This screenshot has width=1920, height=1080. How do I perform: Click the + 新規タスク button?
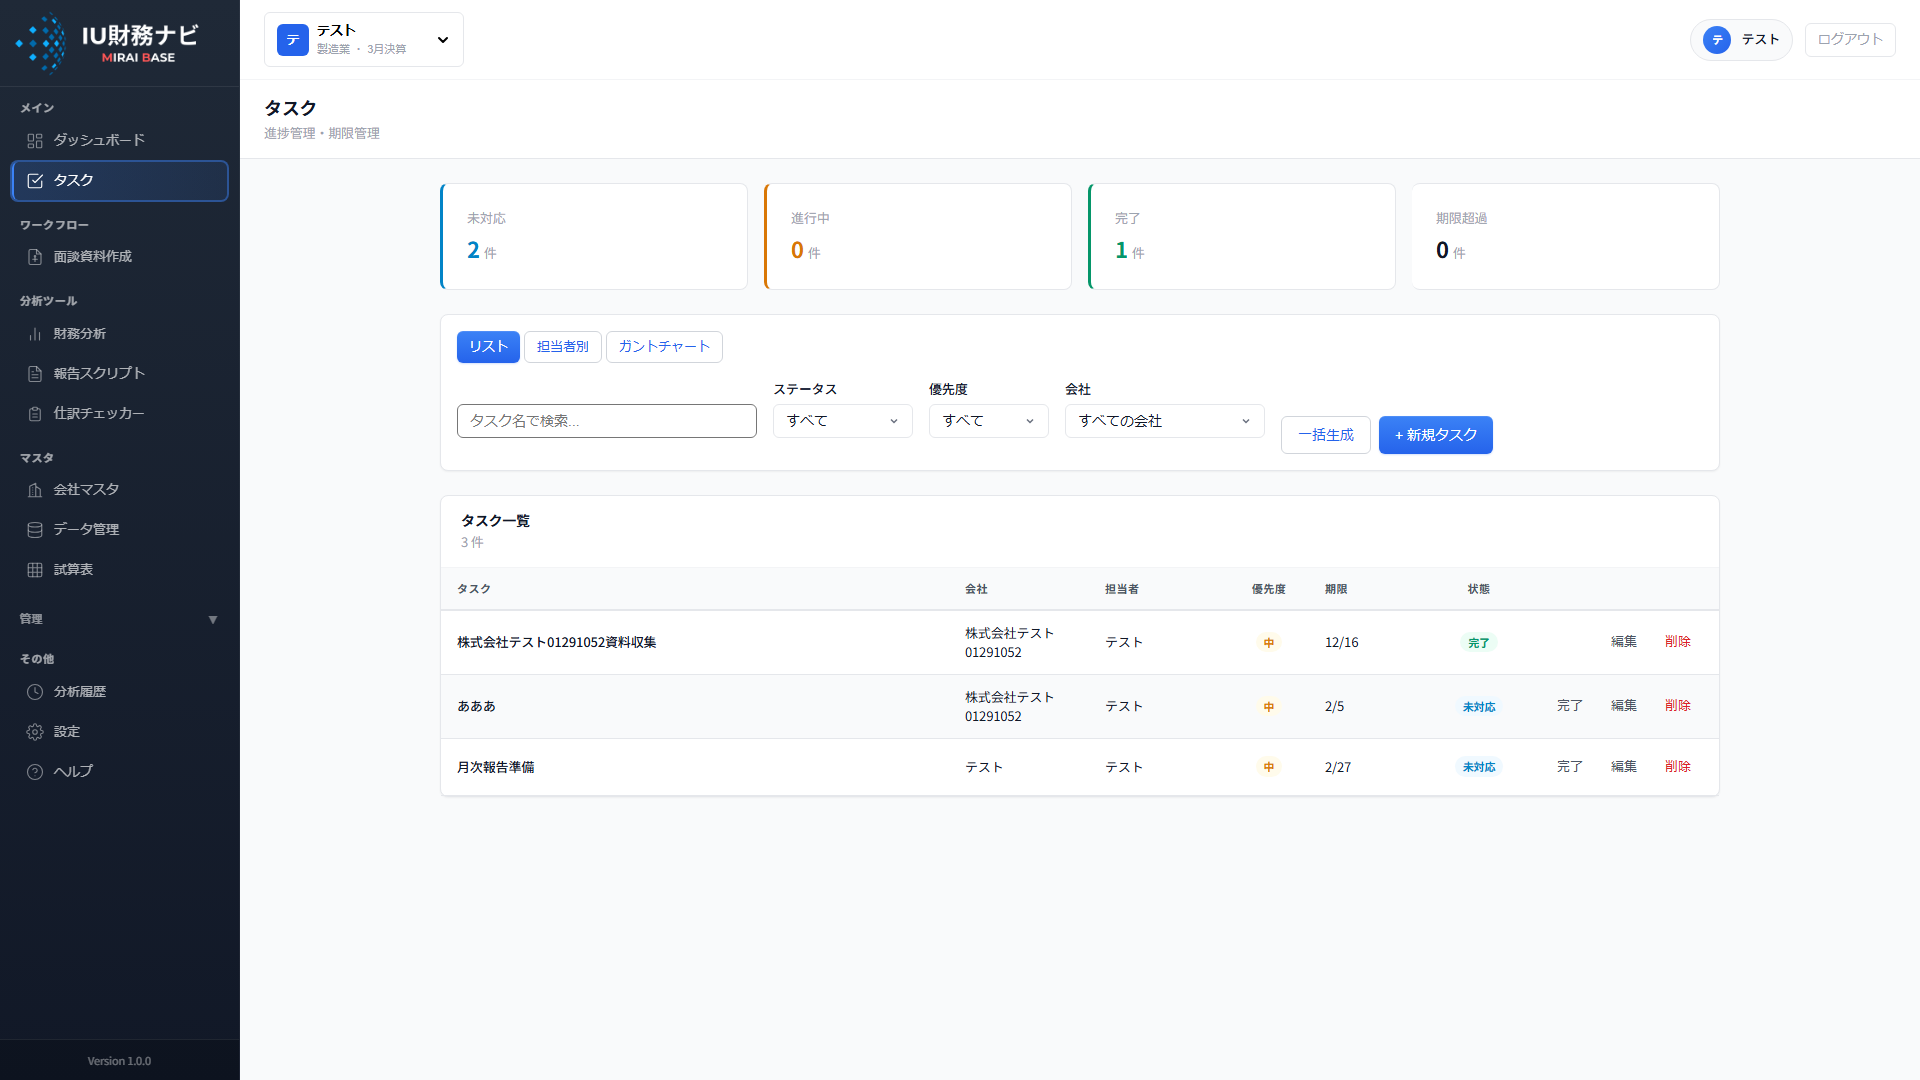pos(1435,435)
